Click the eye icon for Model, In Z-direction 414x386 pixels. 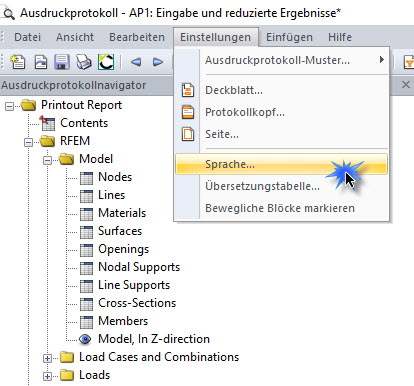point(85,339)
